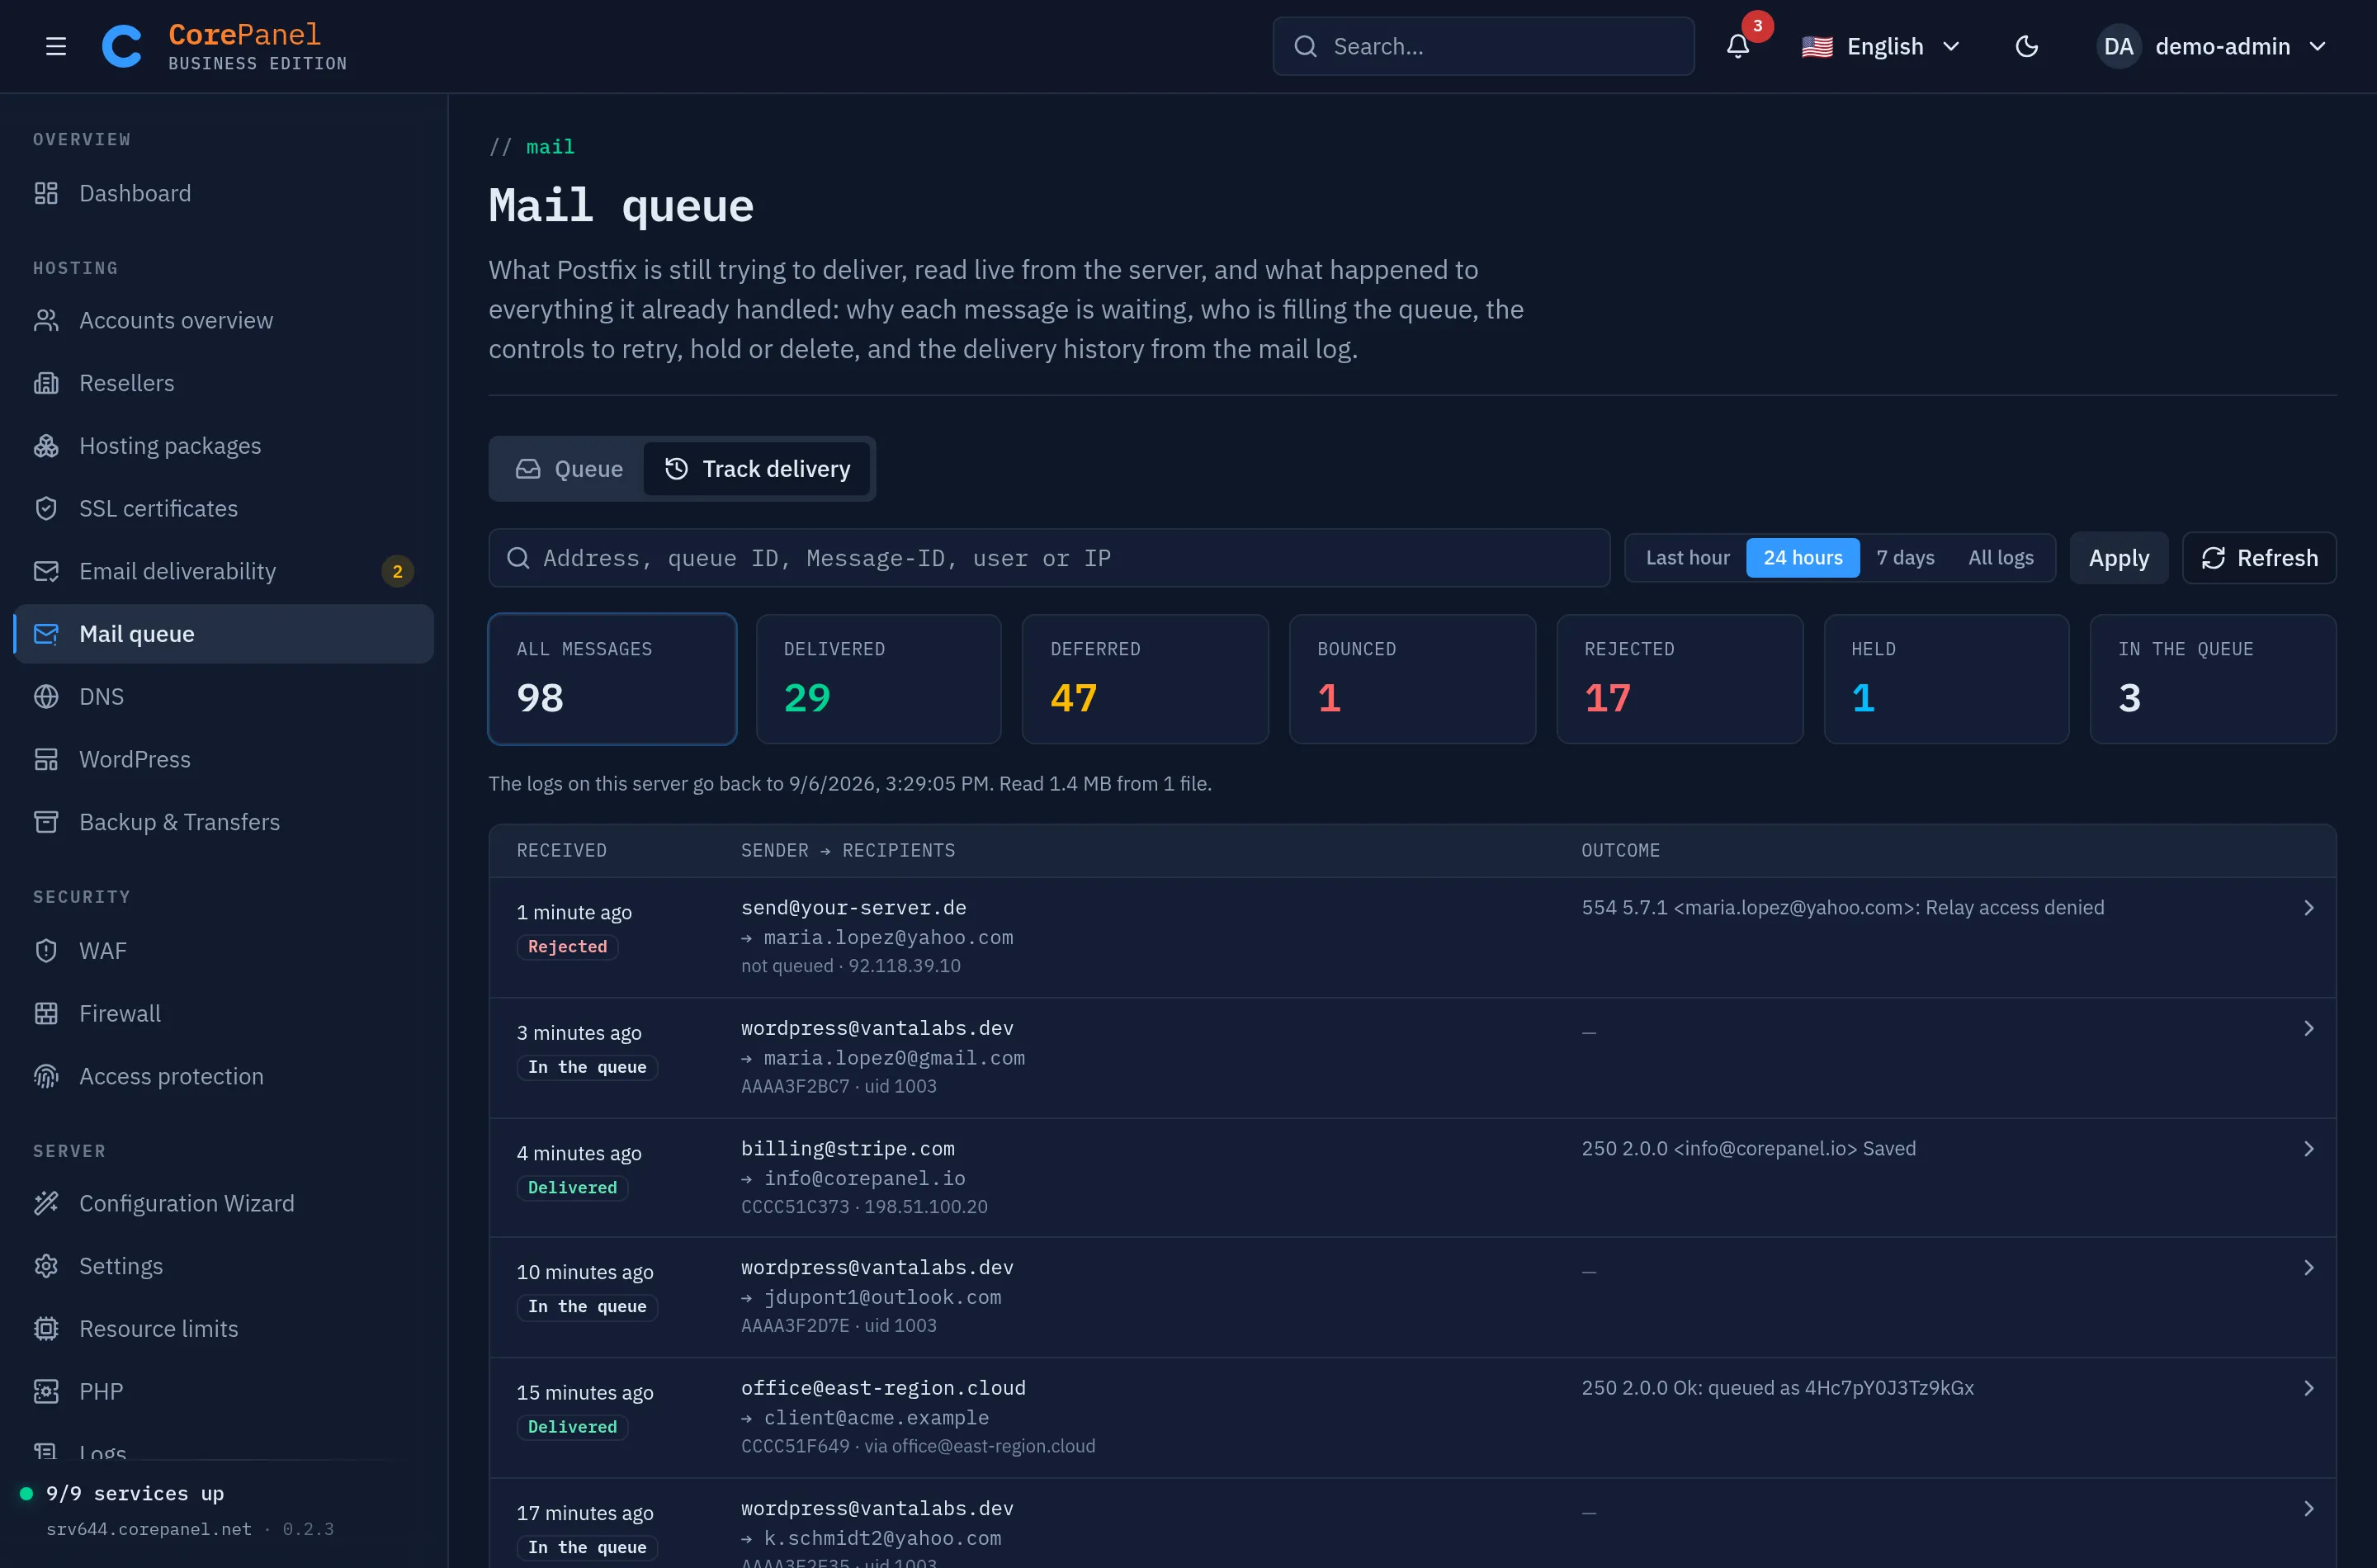Expand the billing@stripe.com row chevron
The width and height of the screenshot is (2377, 1568).
2308,1149
